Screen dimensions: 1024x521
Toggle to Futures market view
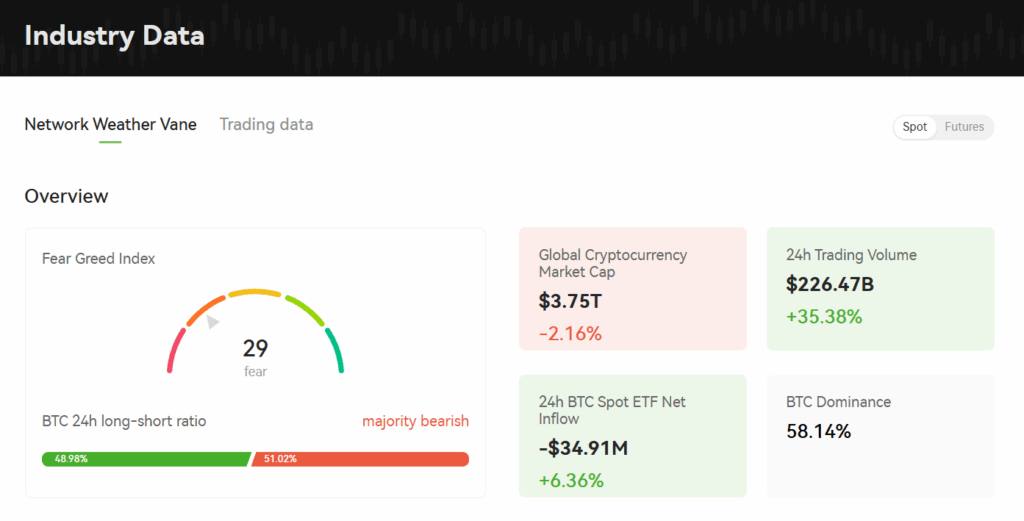(964, 127)
